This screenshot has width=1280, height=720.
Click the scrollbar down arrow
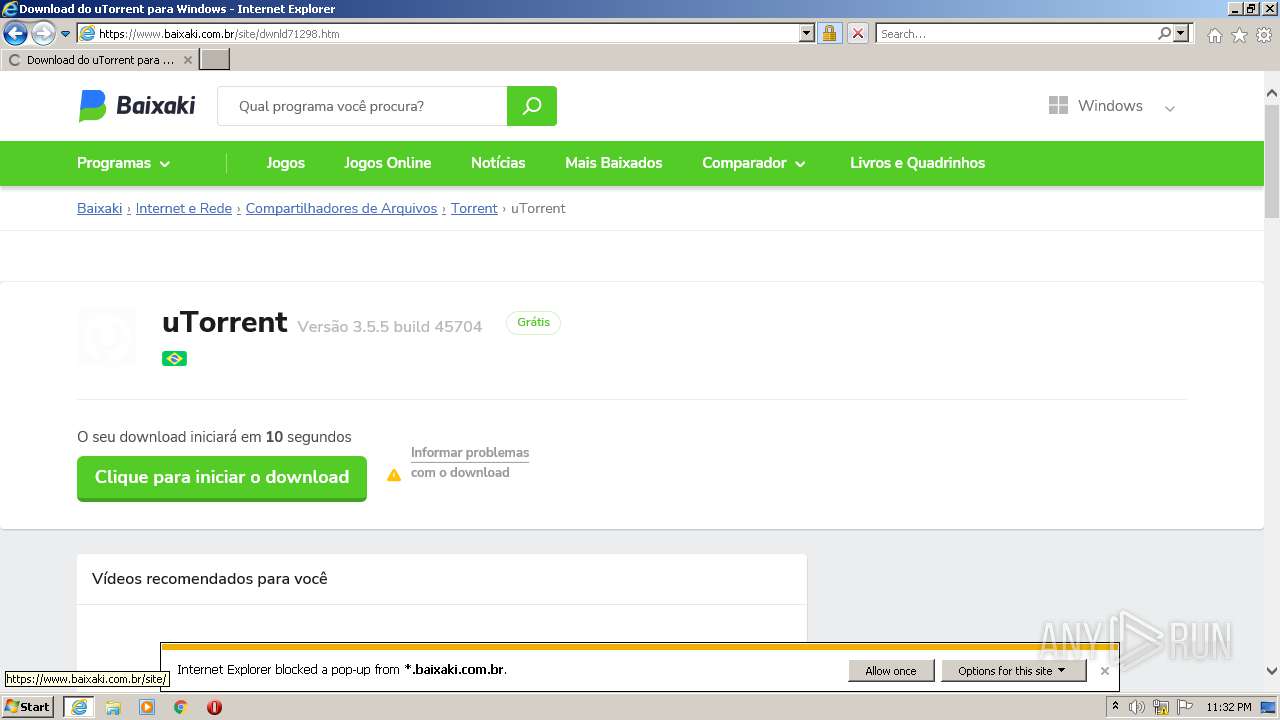(x=1272, y=671)
